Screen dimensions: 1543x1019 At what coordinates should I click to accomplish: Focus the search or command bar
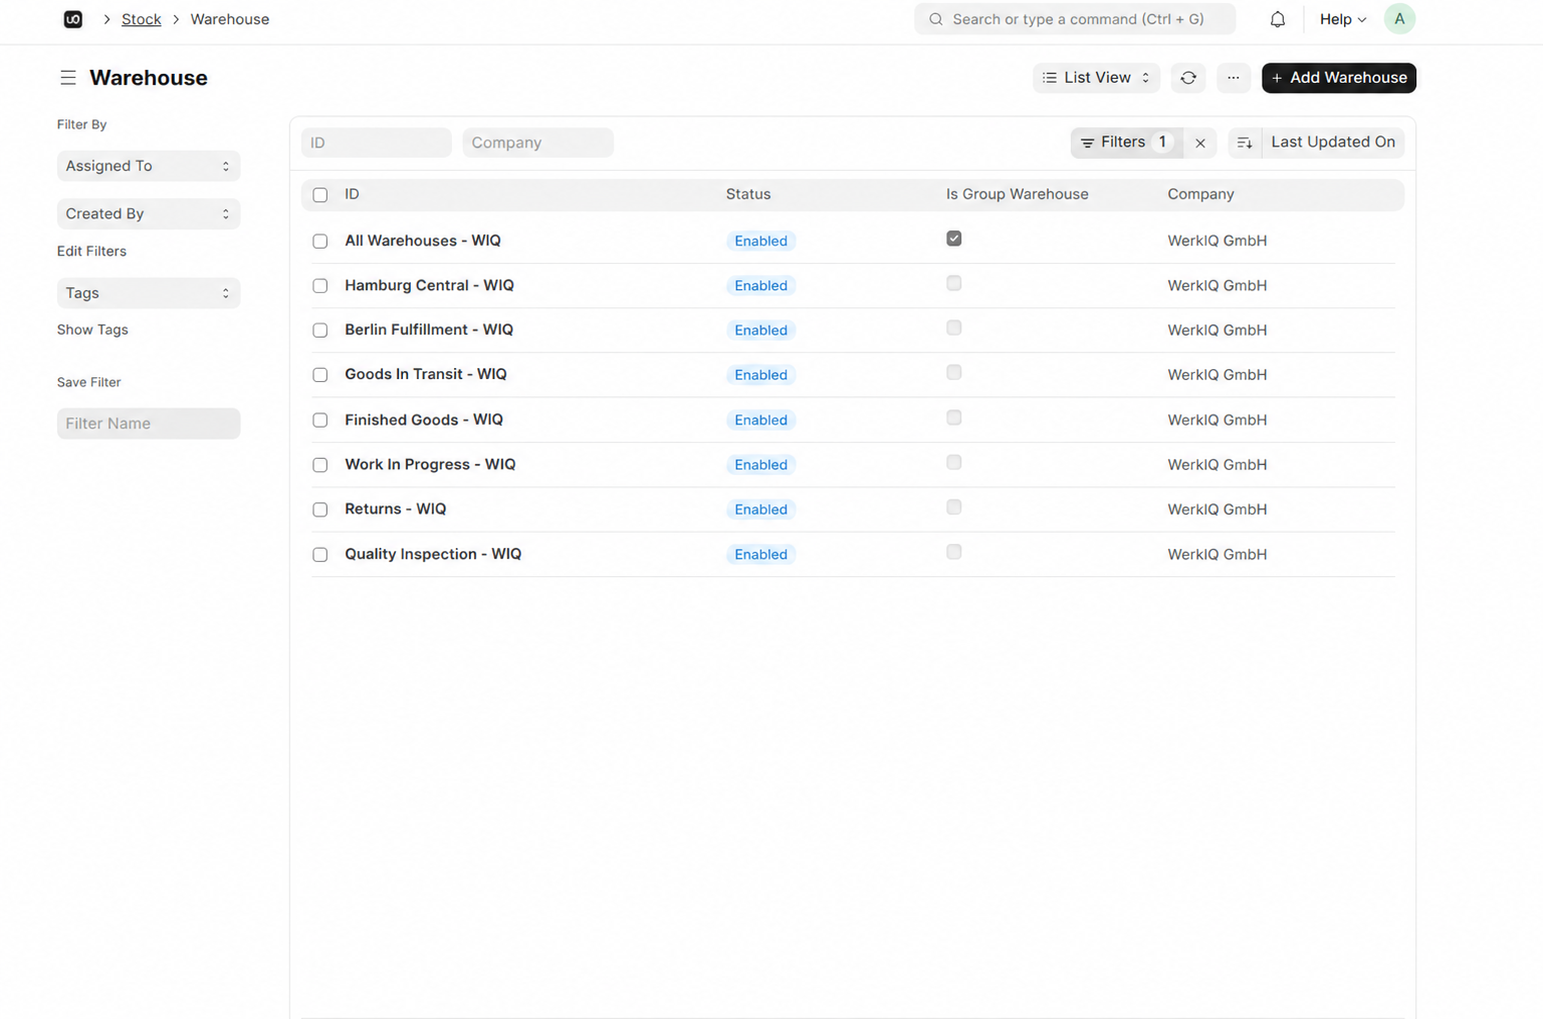tap(1075, 19)
